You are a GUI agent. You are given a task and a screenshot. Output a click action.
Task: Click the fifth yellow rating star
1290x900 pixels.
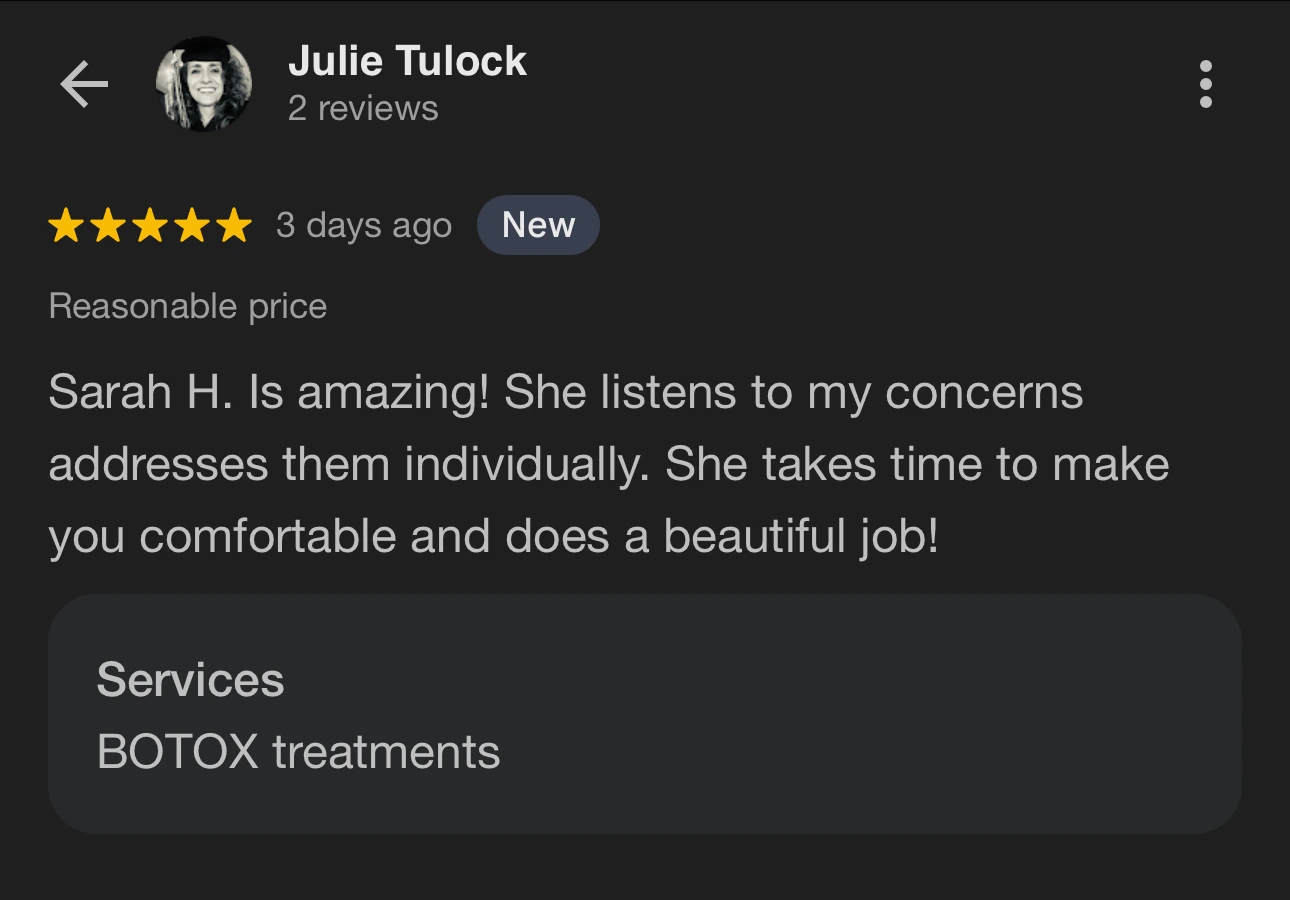click(x=234, y=226)
